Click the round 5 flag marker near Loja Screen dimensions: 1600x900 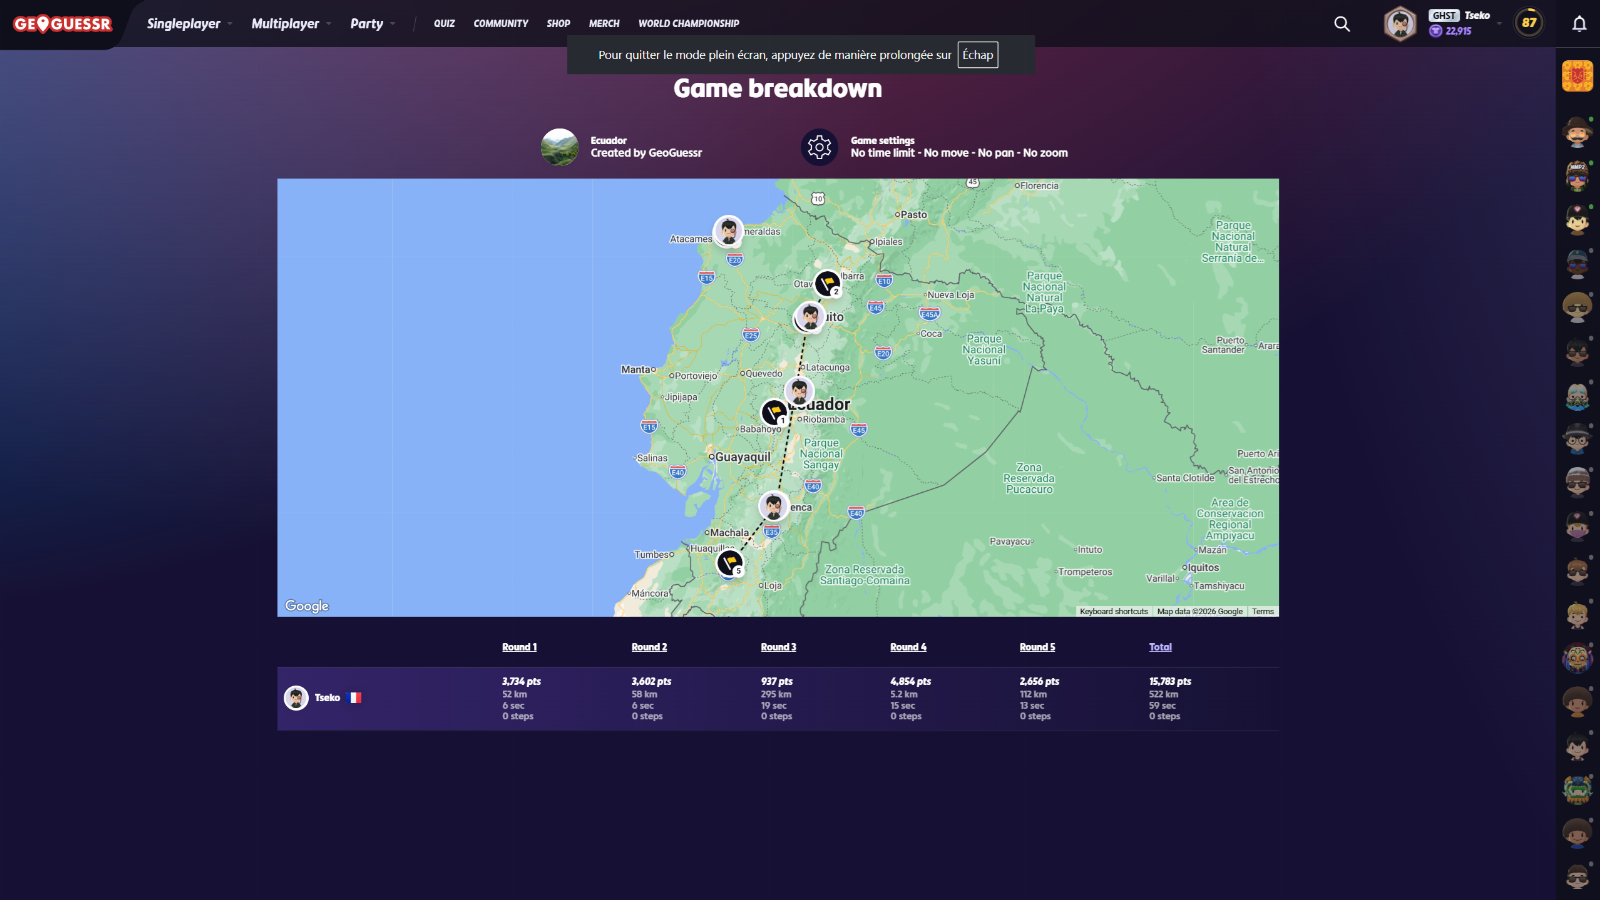[731, 563]
